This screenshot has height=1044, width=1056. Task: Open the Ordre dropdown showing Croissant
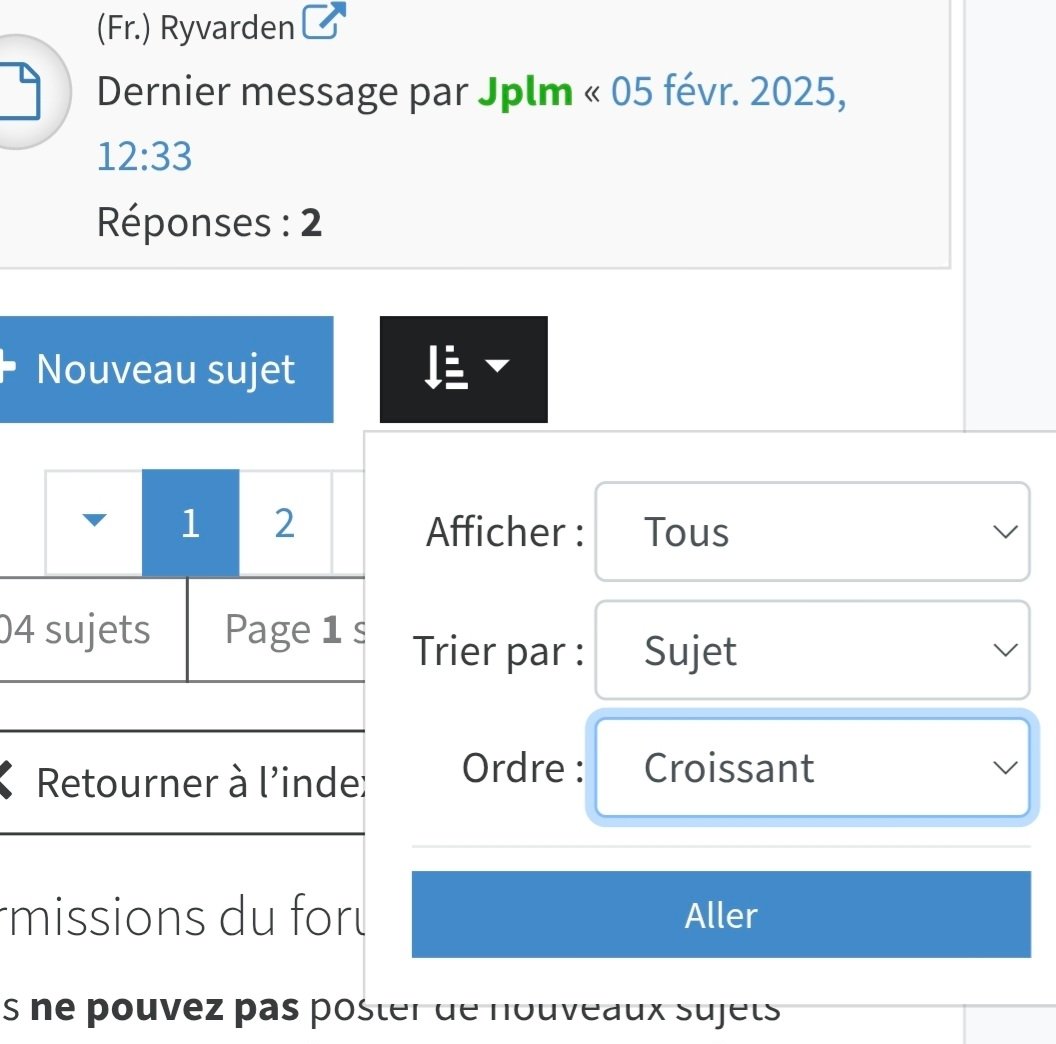(x=812, y=767)
